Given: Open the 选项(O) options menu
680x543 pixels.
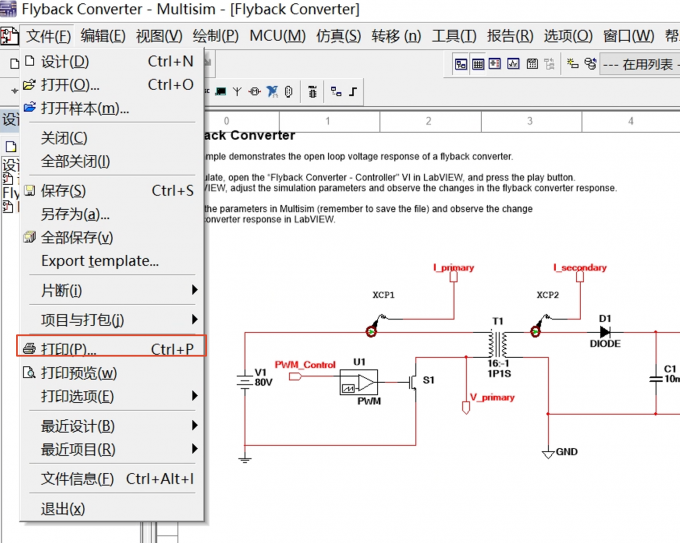Looking at the screenshot, I should click(x=568, y=36).
